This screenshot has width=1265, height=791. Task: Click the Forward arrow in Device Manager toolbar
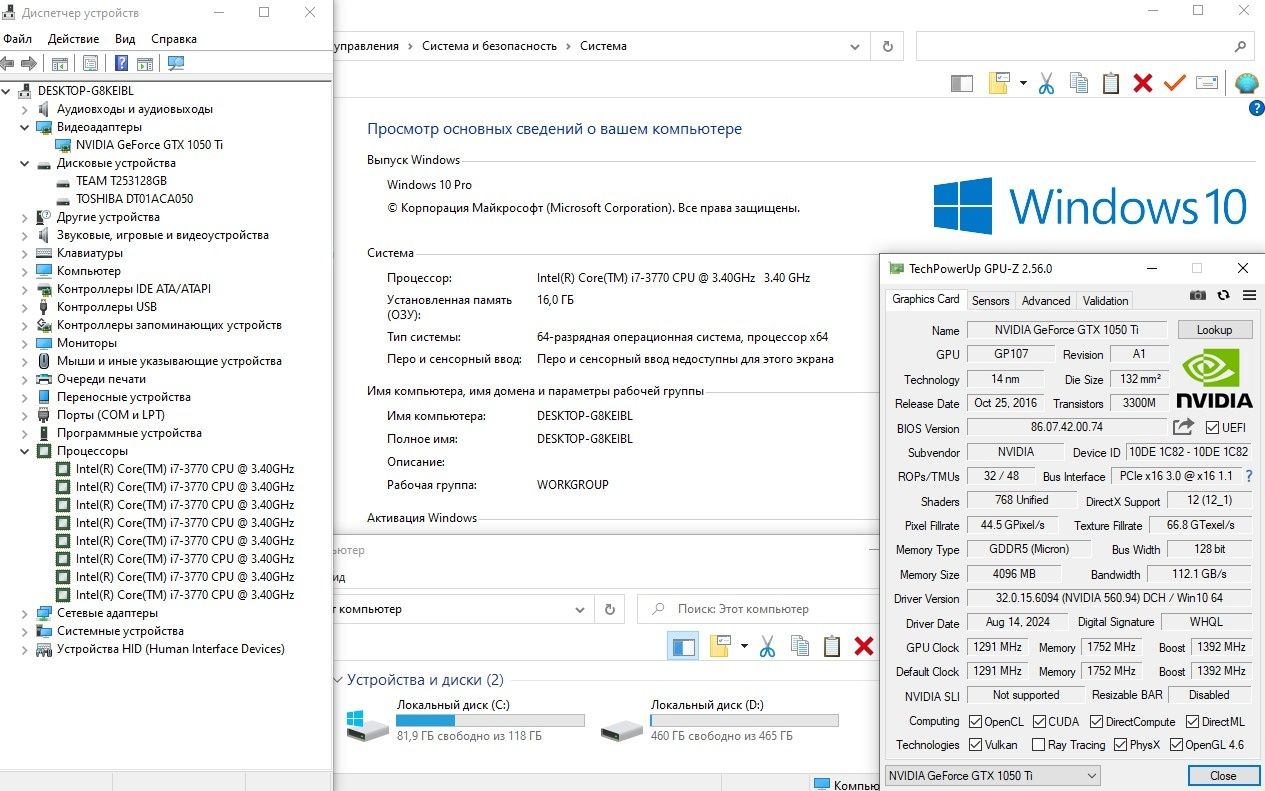(29, 63)
